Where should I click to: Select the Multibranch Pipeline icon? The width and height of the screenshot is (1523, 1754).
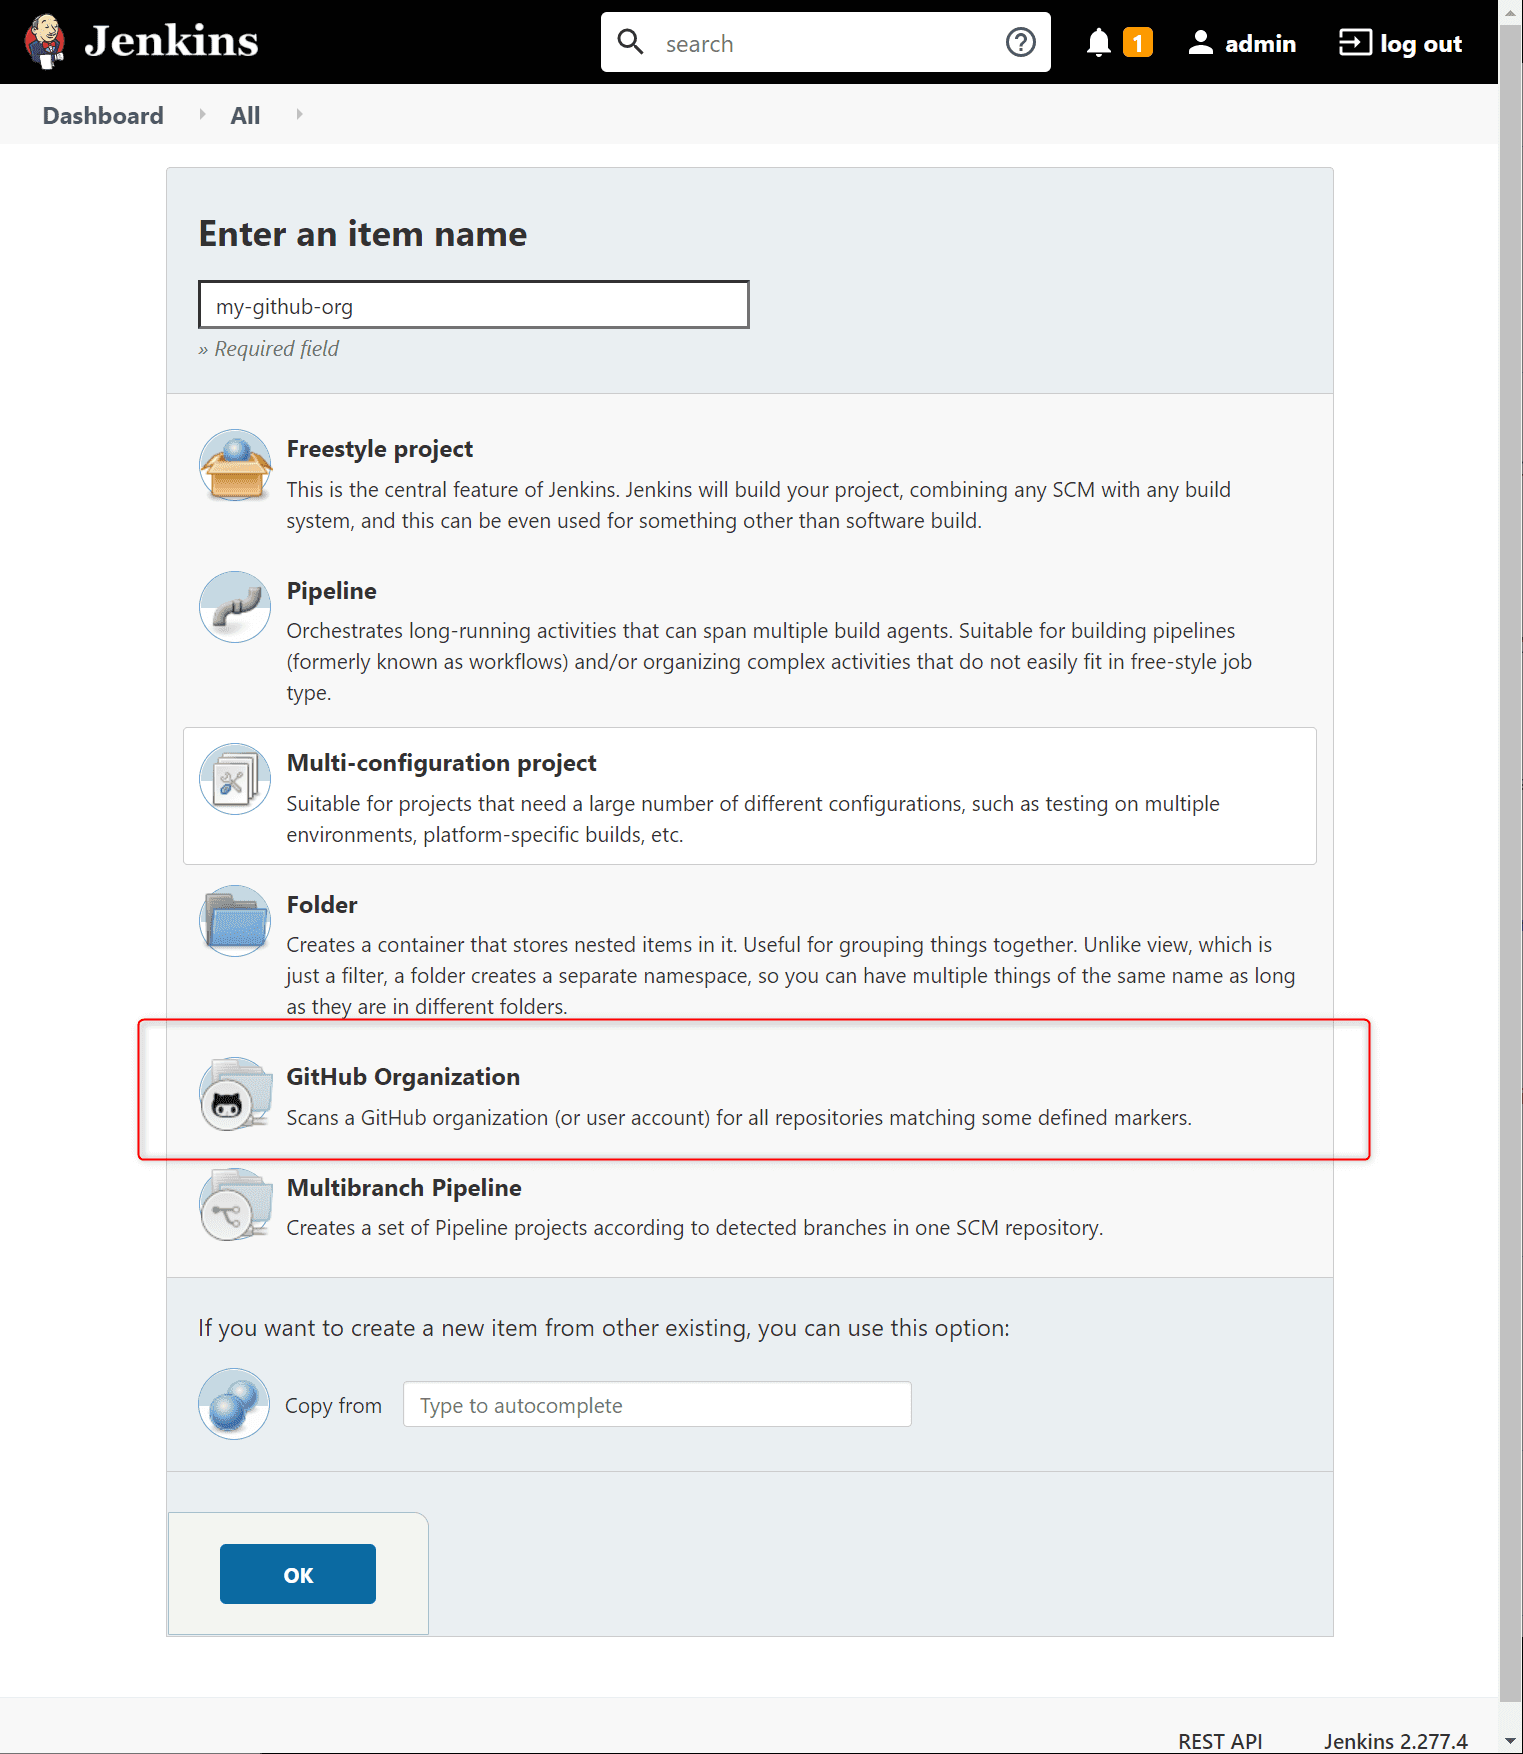(235, 1205)
